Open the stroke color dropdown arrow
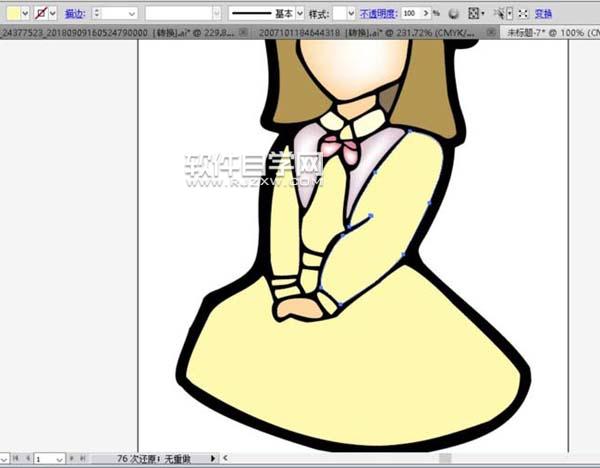The width and height of the screenshot is (600, 468). tap(53, 14)
